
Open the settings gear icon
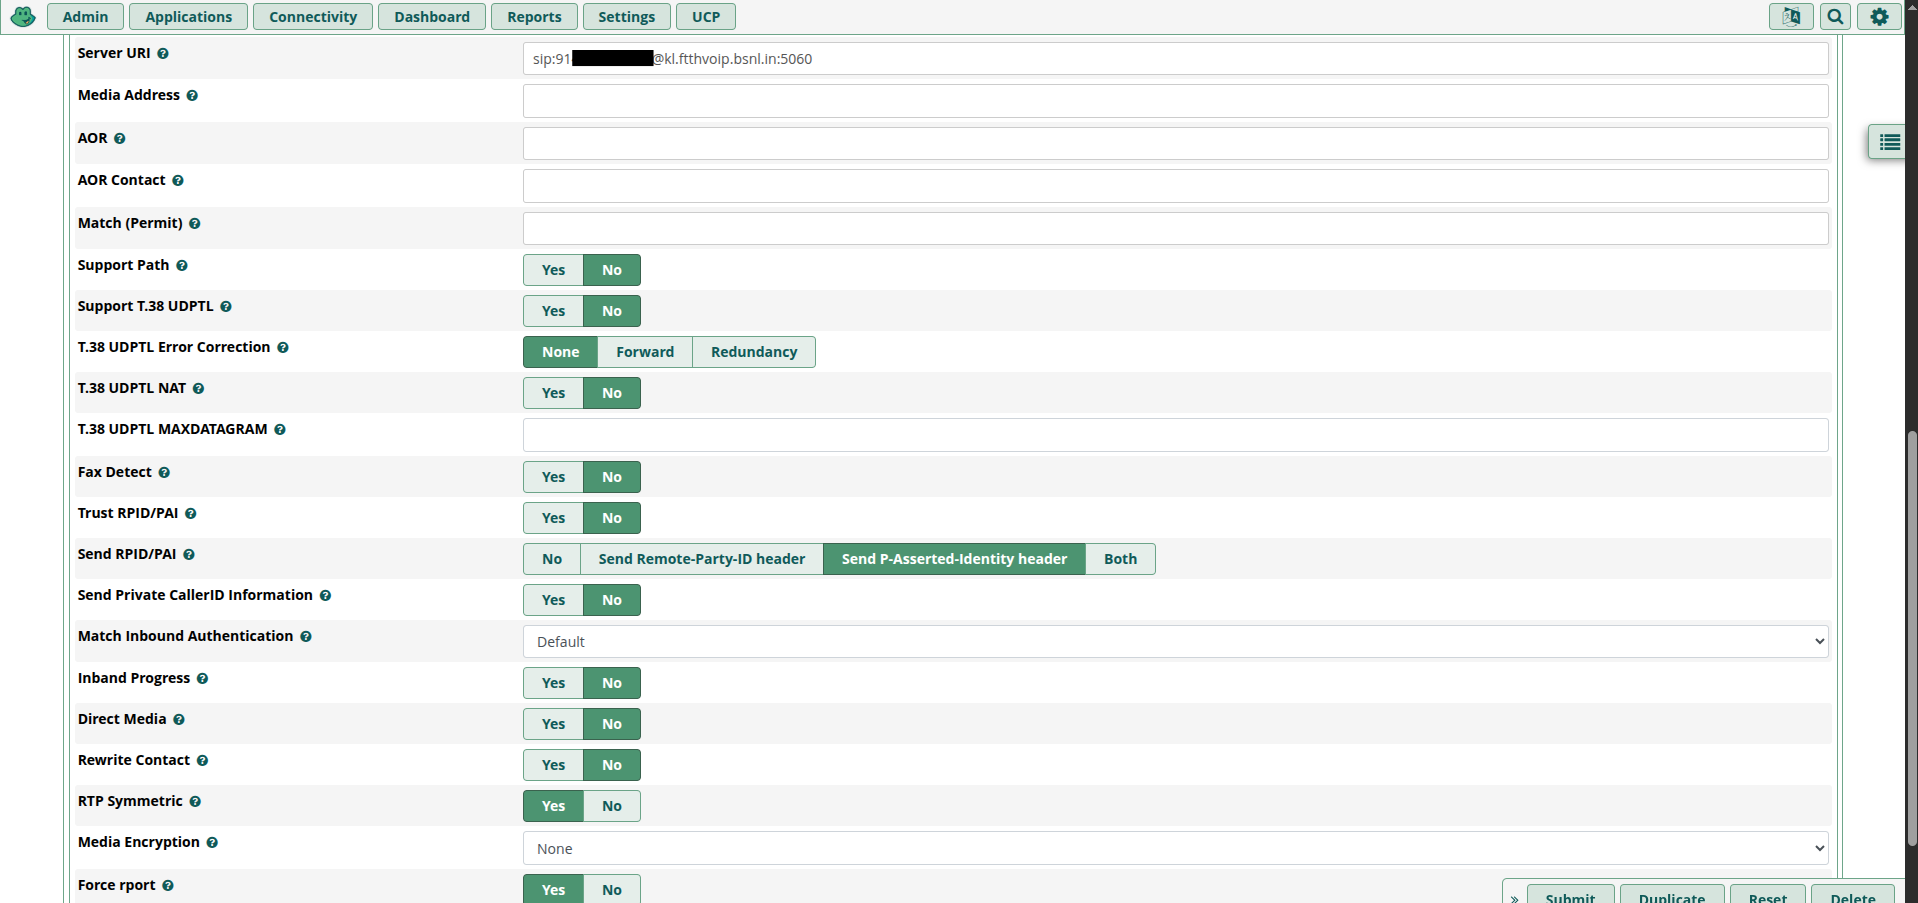coord(1879,17)
